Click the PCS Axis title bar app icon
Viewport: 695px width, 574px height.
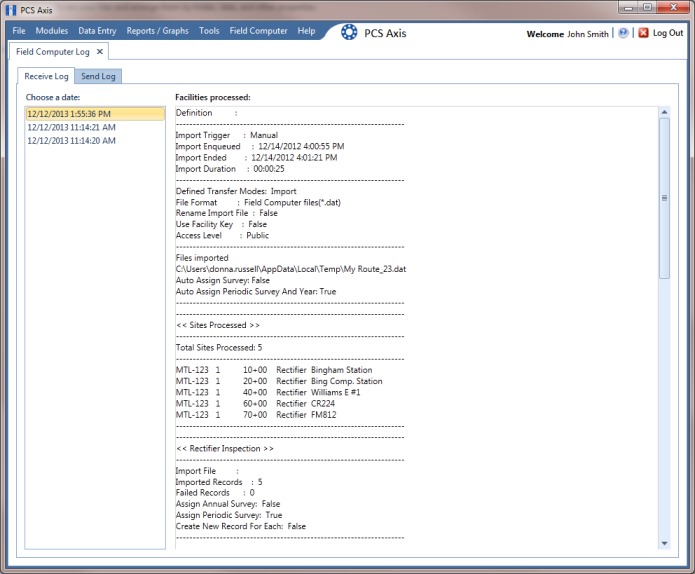[11, 10]
